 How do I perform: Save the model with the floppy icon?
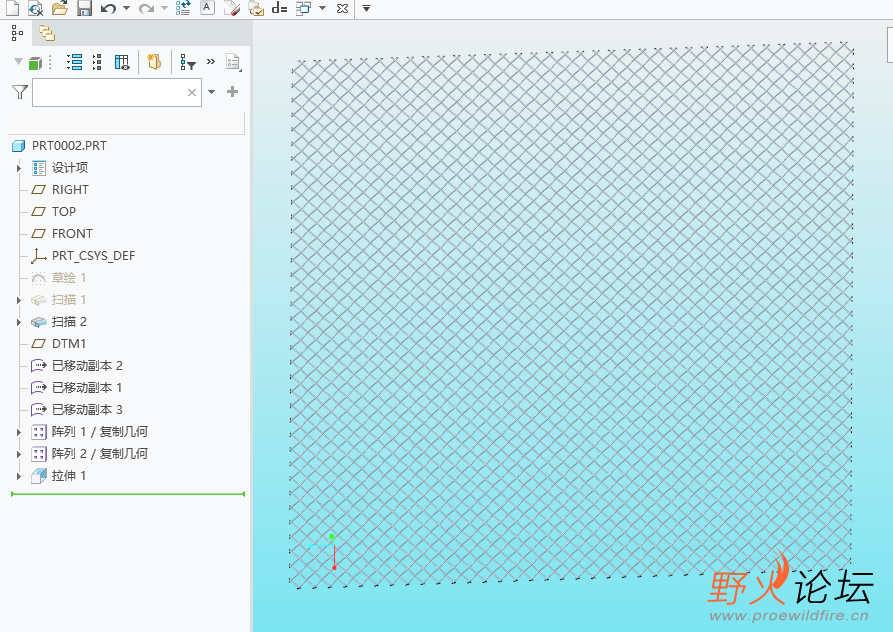pyautogui.click(x=84, y=7)
